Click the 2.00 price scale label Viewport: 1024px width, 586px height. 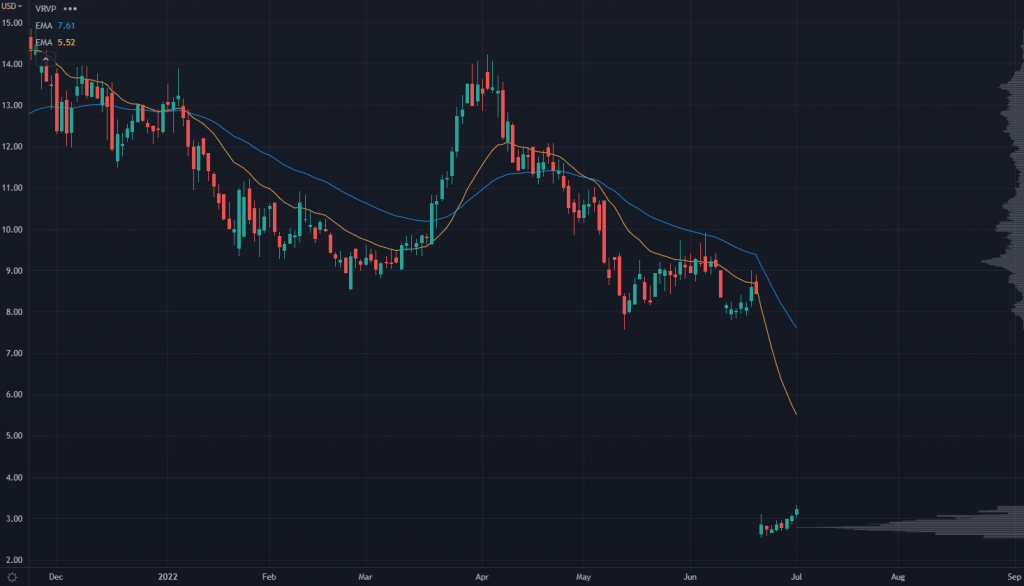pyautogui.click(x=14, y=560)
